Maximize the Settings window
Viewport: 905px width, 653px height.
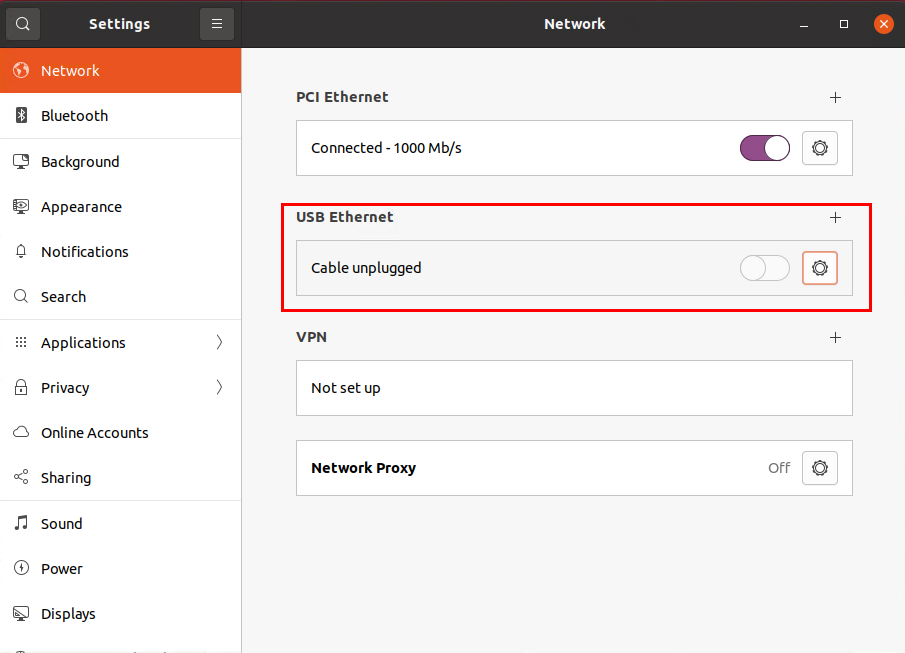(x=844, y=24)
